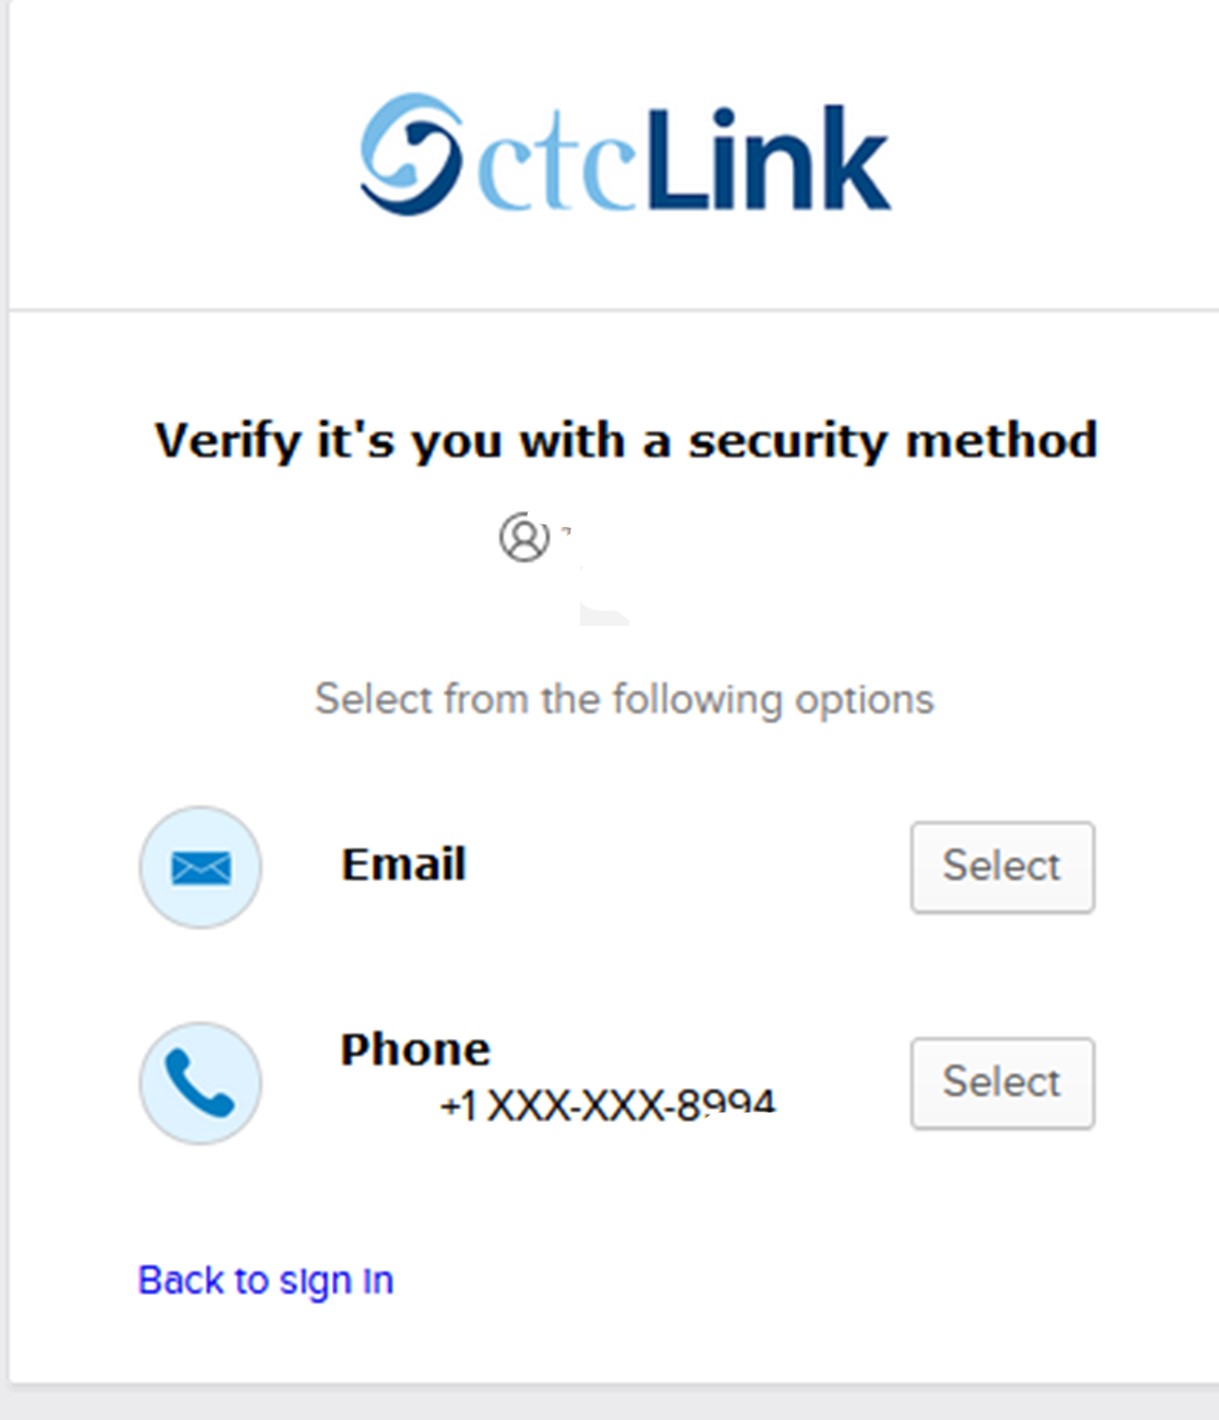Choose Phone as your verification method
The image size is (1219, 1420).
coord(1001,1082)
